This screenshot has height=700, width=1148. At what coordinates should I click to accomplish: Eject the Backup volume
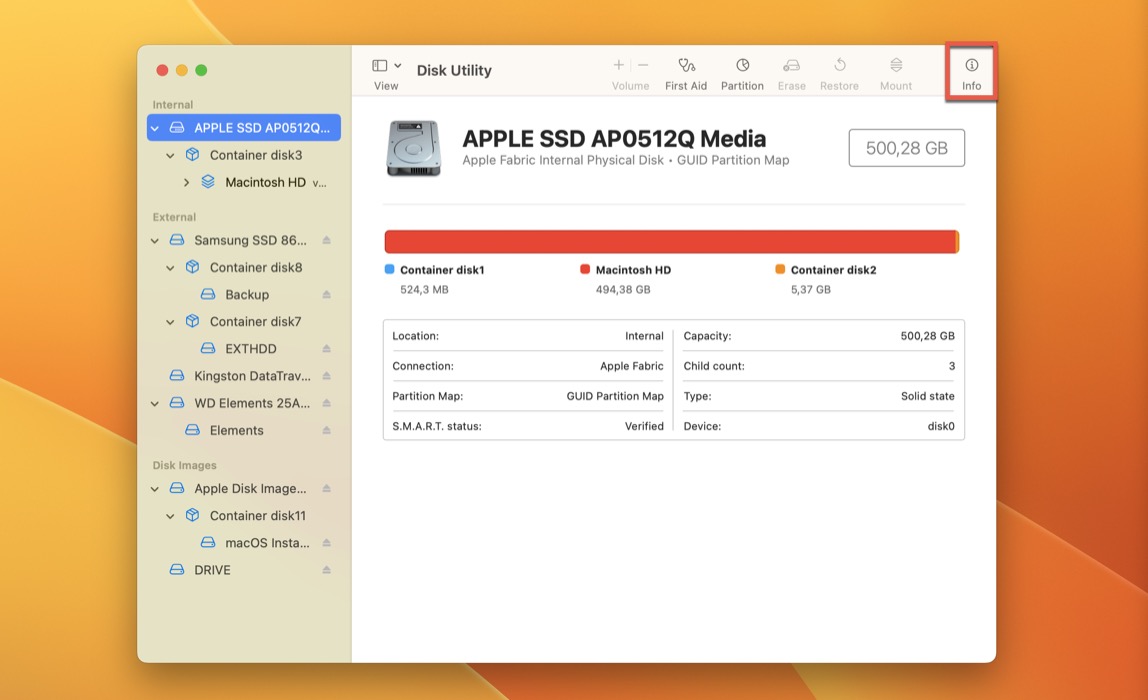[326, 294]
